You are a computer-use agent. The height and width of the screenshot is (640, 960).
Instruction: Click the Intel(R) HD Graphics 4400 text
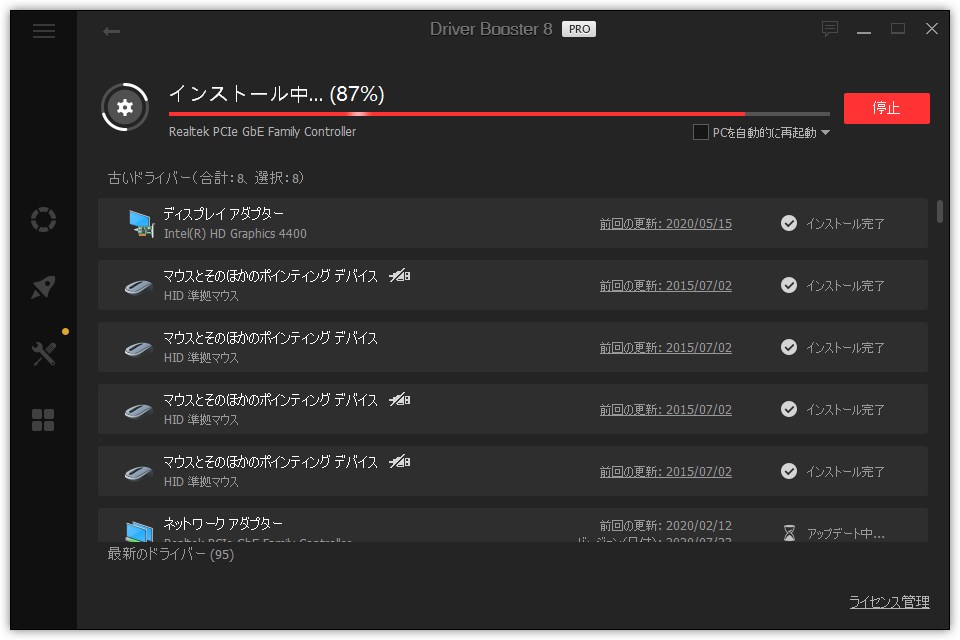pos(235,233)
